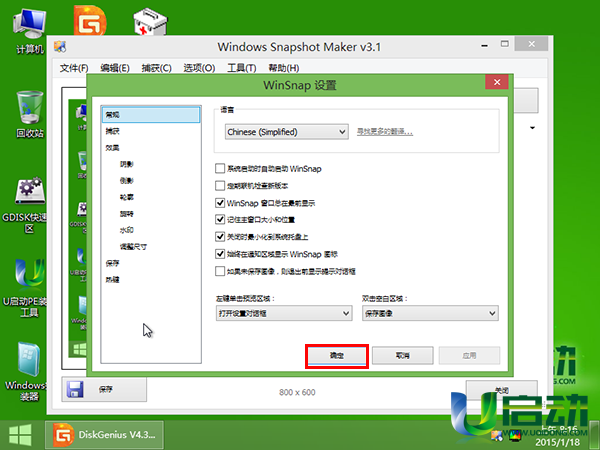Open the 文件(F) menu
The image size is (600, 450).
[74, 68]
